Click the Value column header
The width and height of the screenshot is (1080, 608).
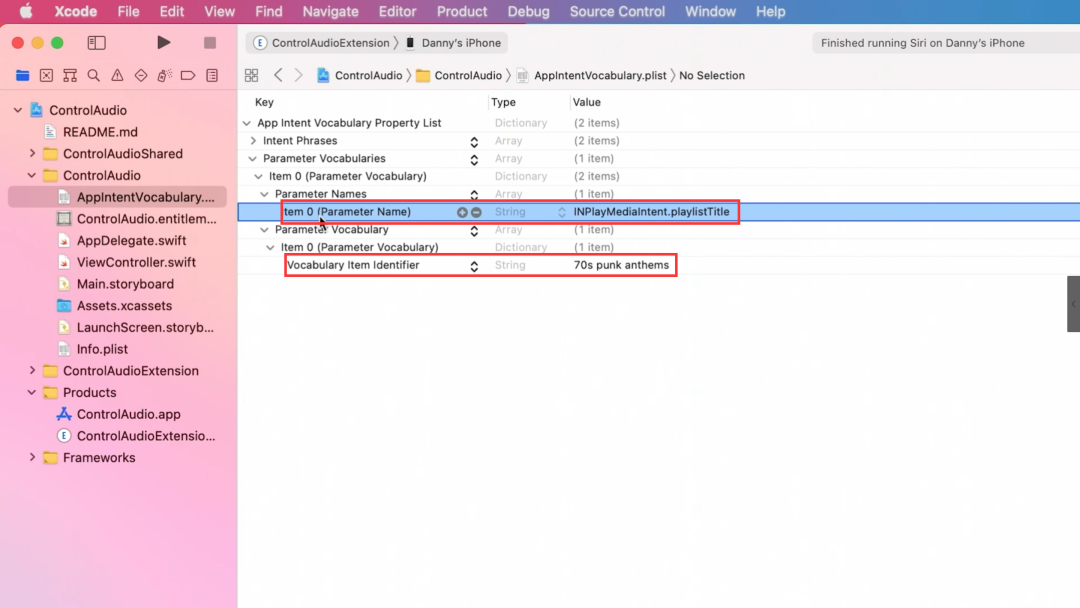click(587, 102)
